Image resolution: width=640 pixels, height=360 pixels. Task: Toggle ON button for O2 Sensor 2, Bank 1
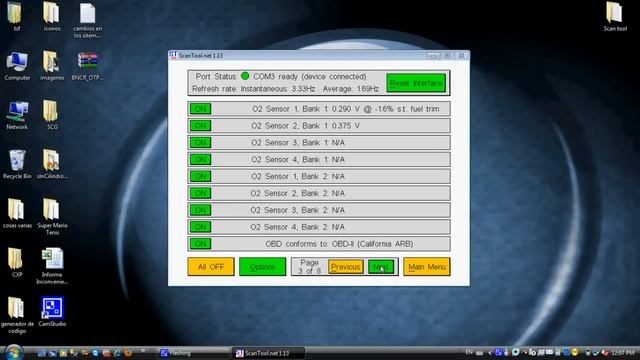click(x=200, y=126)
